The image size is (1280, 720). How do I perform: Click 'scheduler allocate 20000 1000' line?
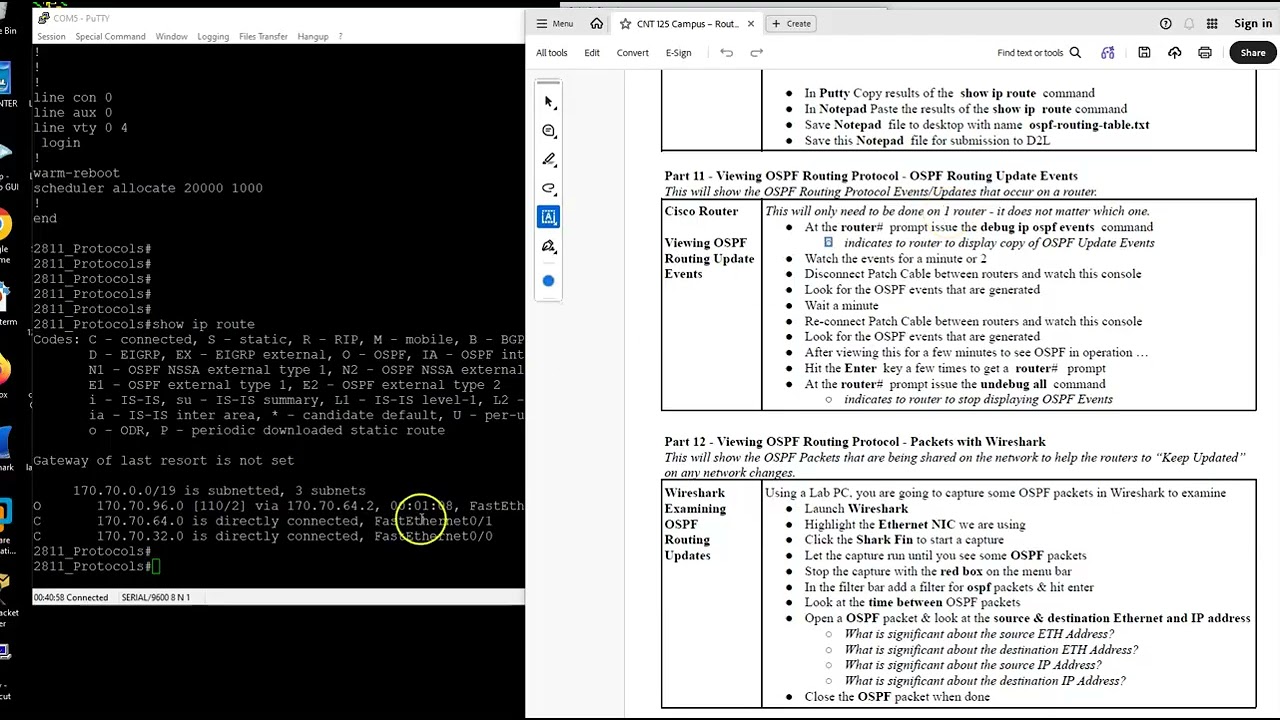tap(148, 188)
